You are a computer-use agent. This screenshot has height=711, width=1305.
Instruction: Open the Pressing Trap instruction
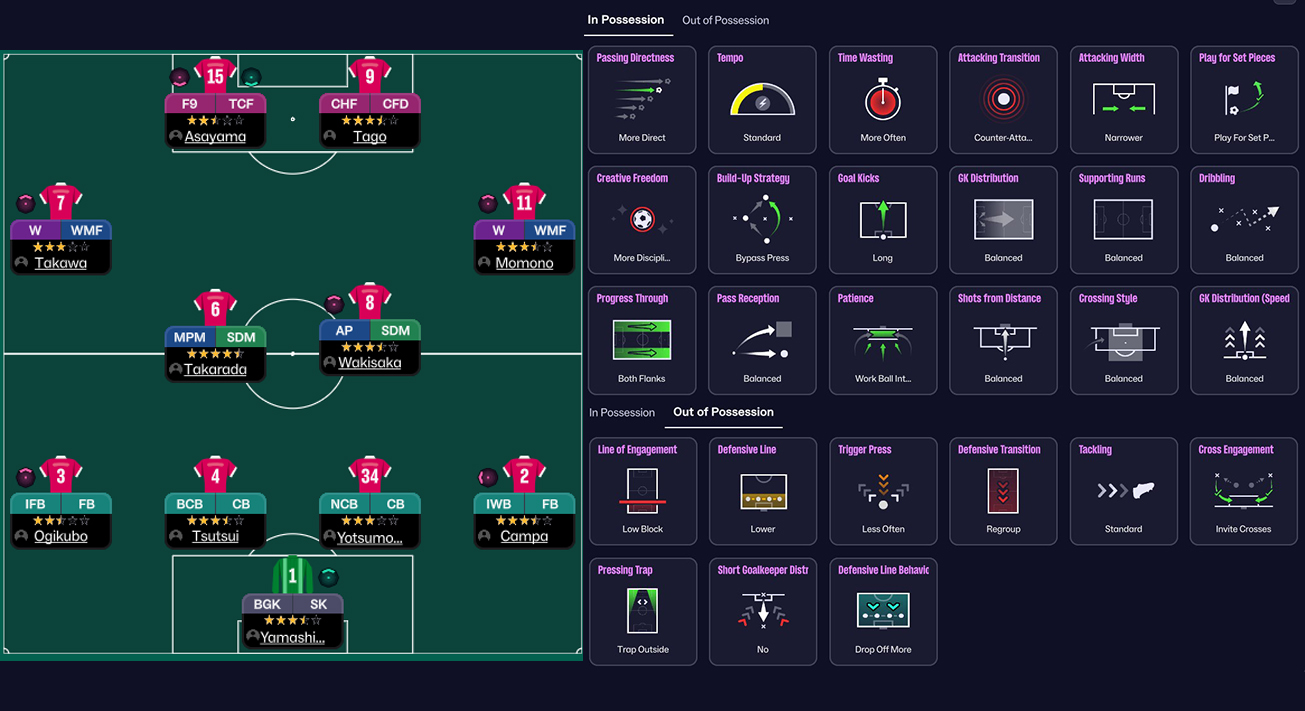(x=642, y=611)
